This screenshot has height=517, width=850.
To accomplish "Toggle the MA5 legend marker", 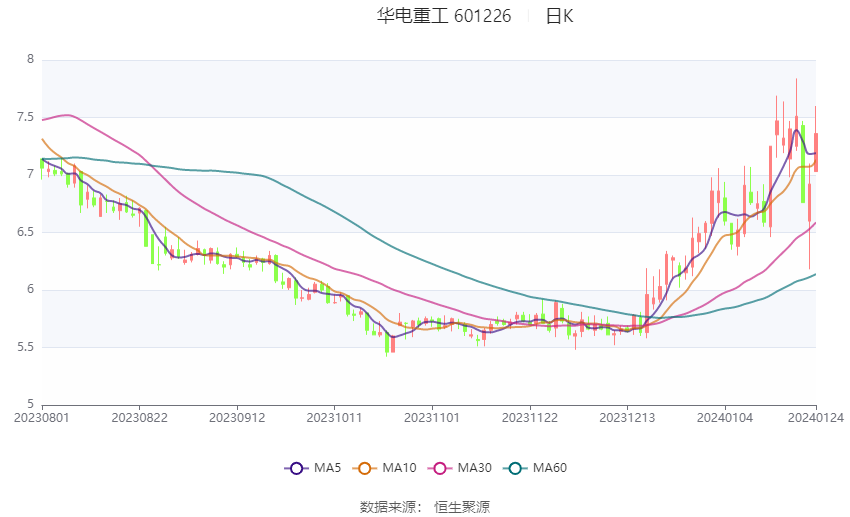I will [x=296, y=468].
